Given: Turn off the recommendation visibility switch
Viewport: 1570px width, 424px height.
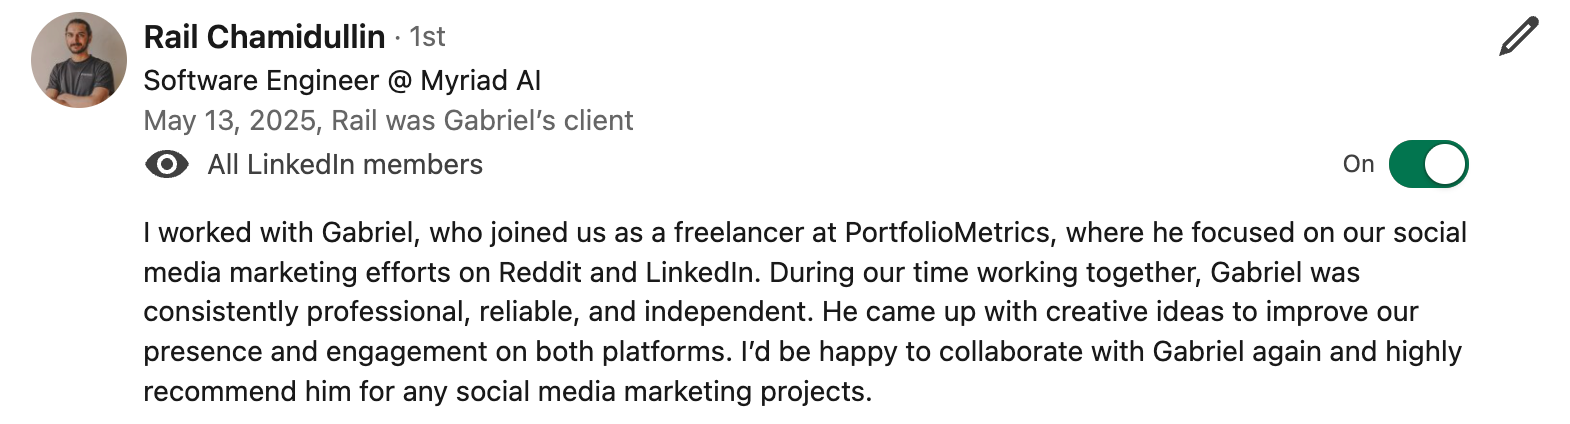Looking at the screenshot, I should pos(1428,165).
